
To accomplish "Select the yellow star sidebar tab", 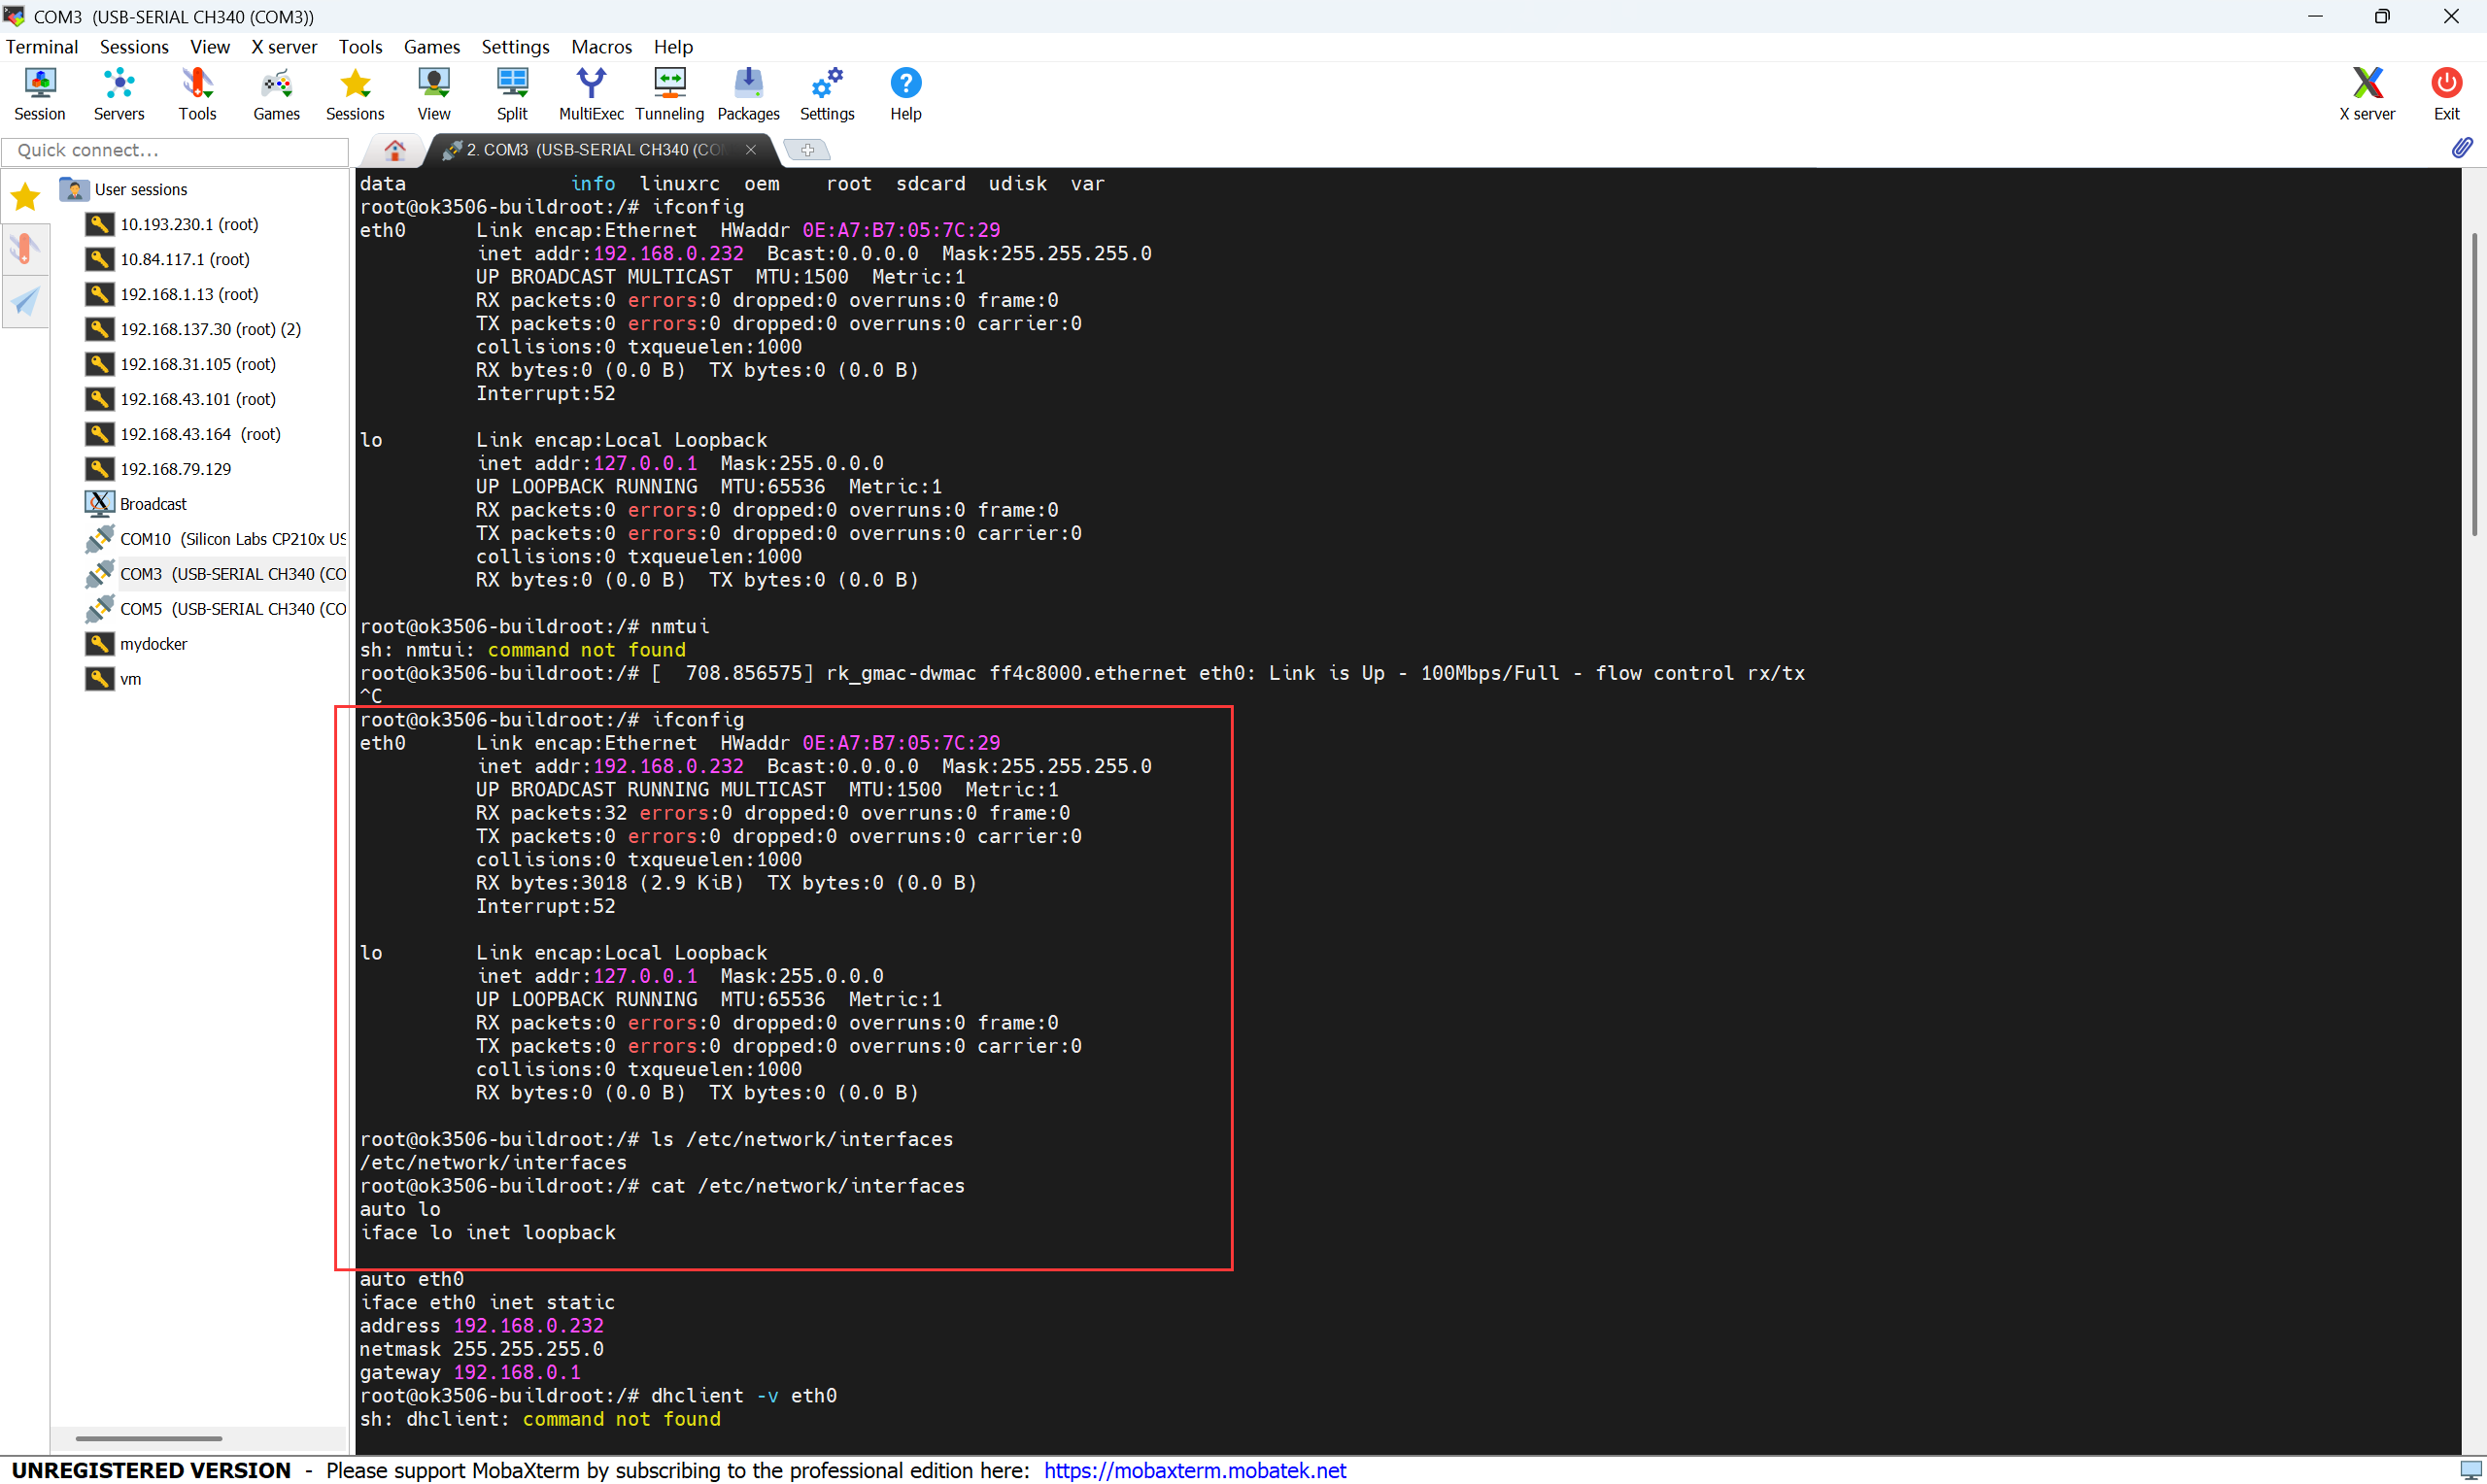I will 25,197.
